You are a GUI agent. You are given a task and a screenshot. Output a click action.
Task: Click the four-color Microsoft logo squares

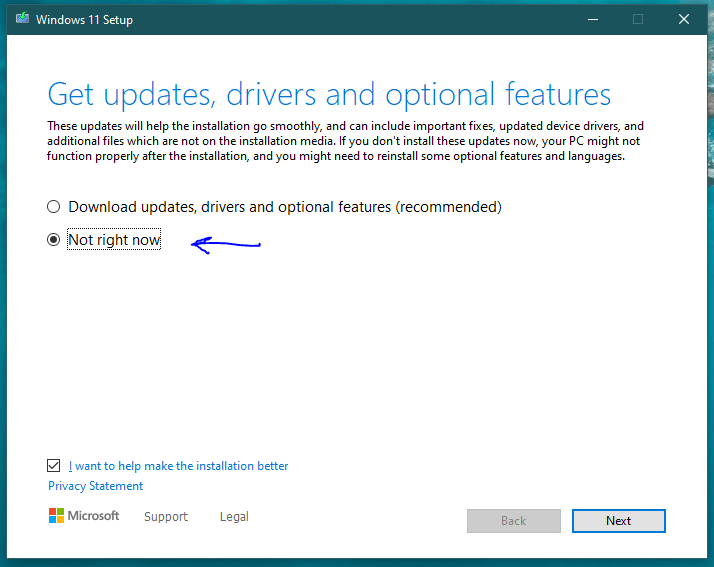(x=56, y=516)
